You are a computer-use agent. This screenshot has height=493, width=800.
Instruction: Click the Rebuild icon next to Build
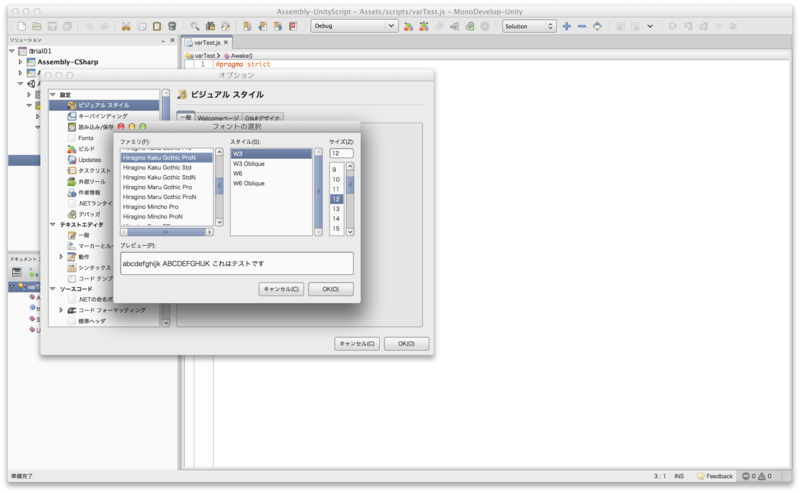click(423, 26)
